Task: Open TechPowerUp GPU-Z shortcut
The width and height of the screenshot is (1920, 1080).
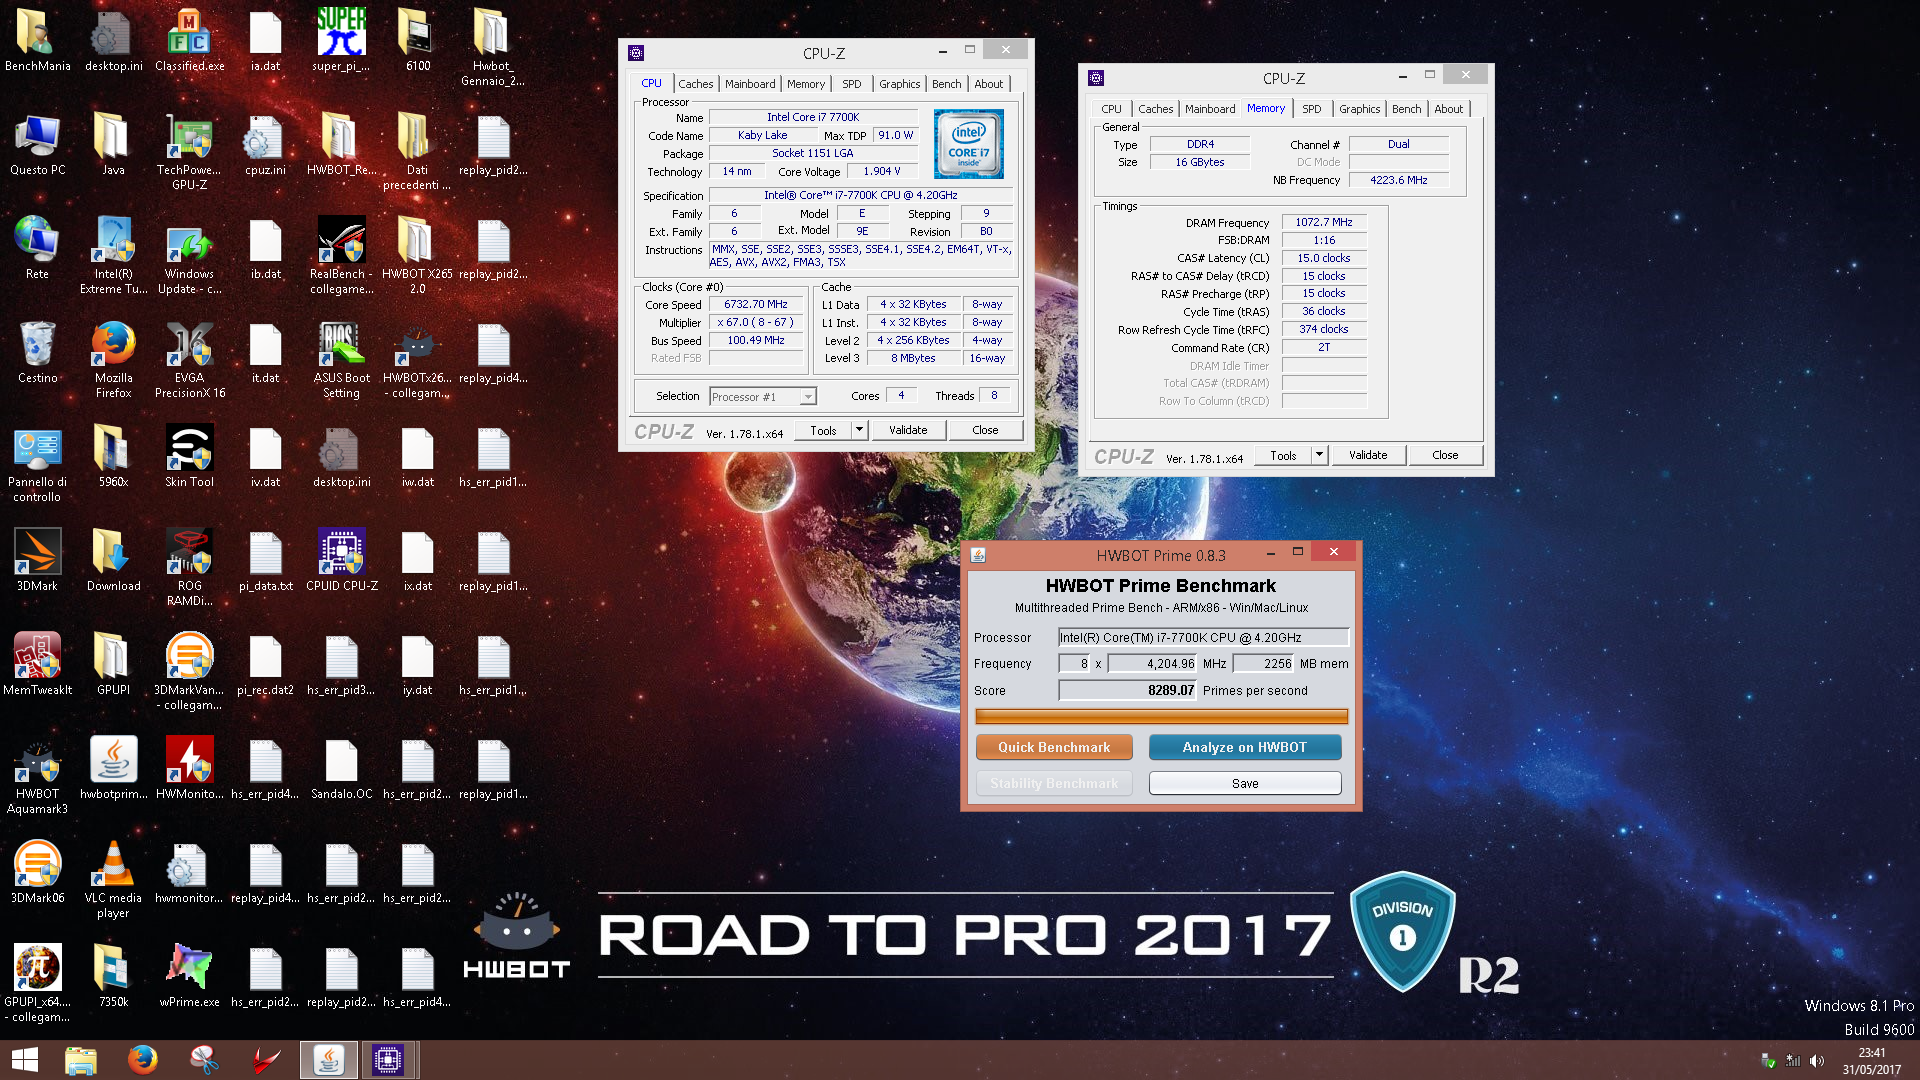Action: [189, 151]
